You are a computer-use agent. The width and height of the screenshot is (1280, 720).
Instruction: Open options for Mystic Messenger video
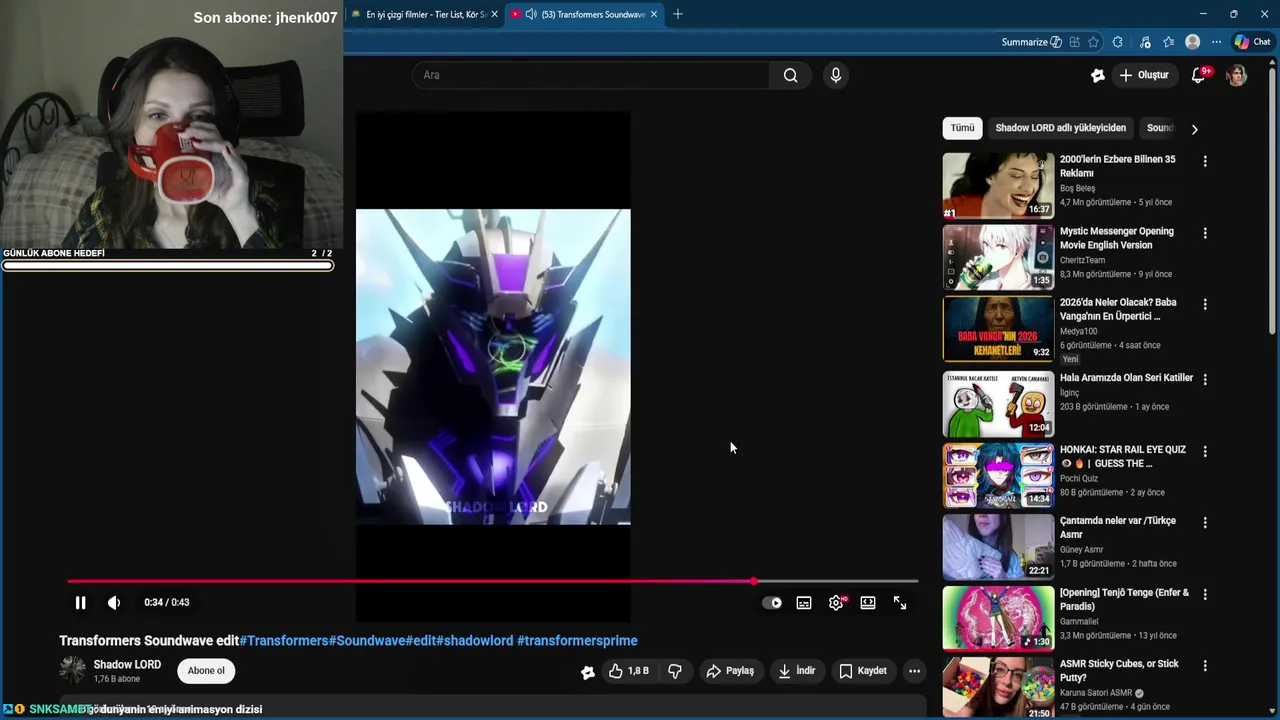coord(1205,233)
